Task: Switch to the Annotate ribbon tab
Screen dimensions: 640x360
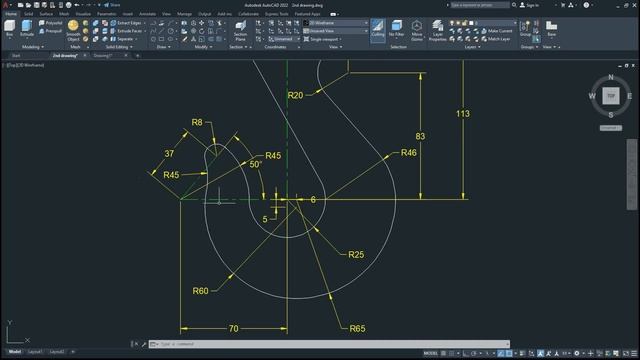Action: click(147, 14)
